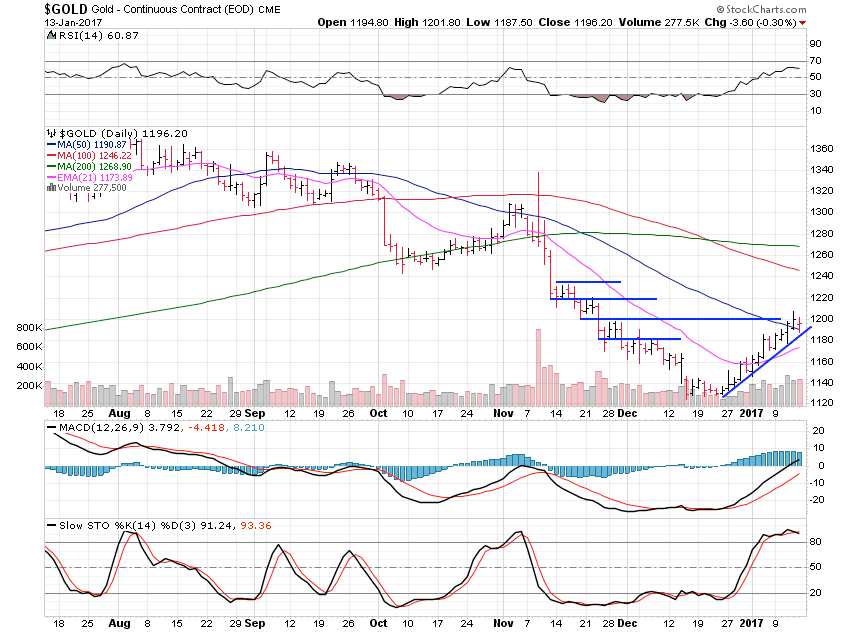Click the MA(50) blue legend line marker
The height and width of the screenshot is (633, 850).
coord(51,145)
